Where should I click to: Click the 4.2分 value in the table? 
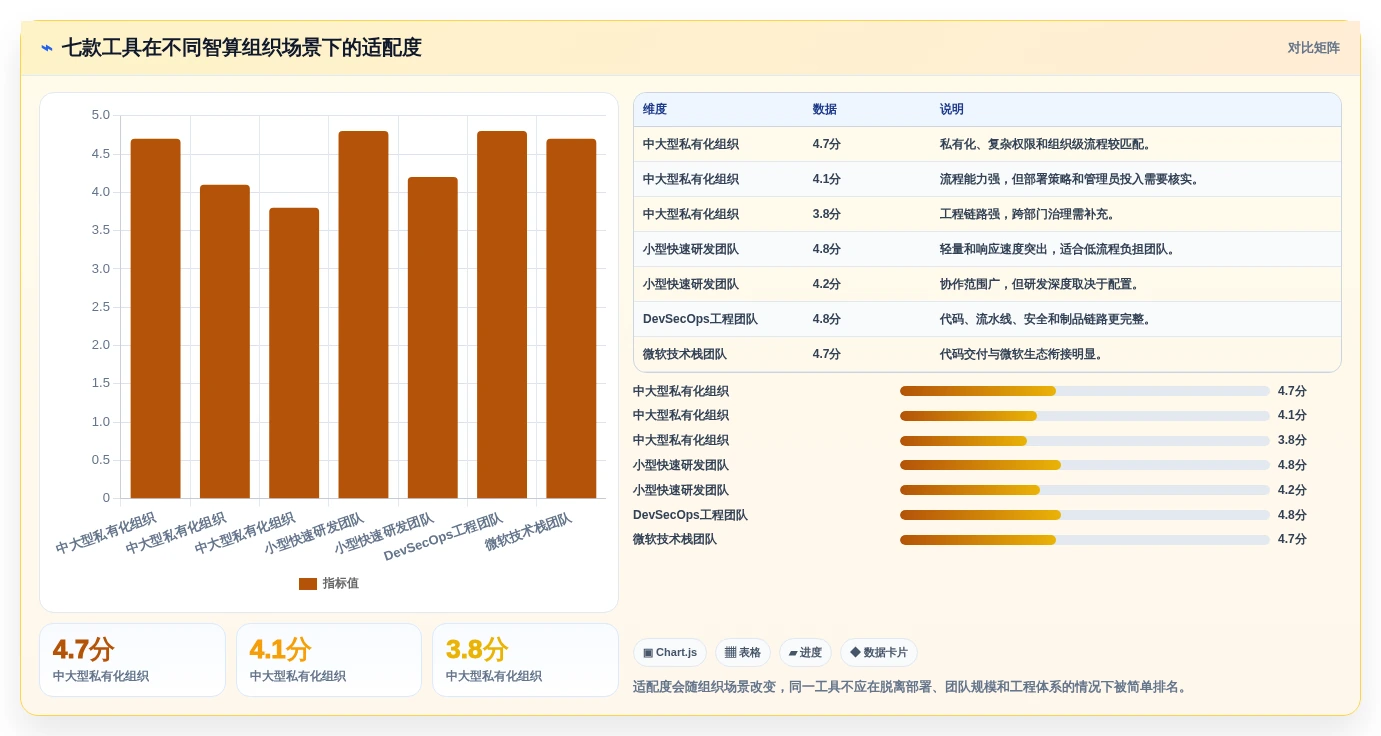click(x=827, y=284)
